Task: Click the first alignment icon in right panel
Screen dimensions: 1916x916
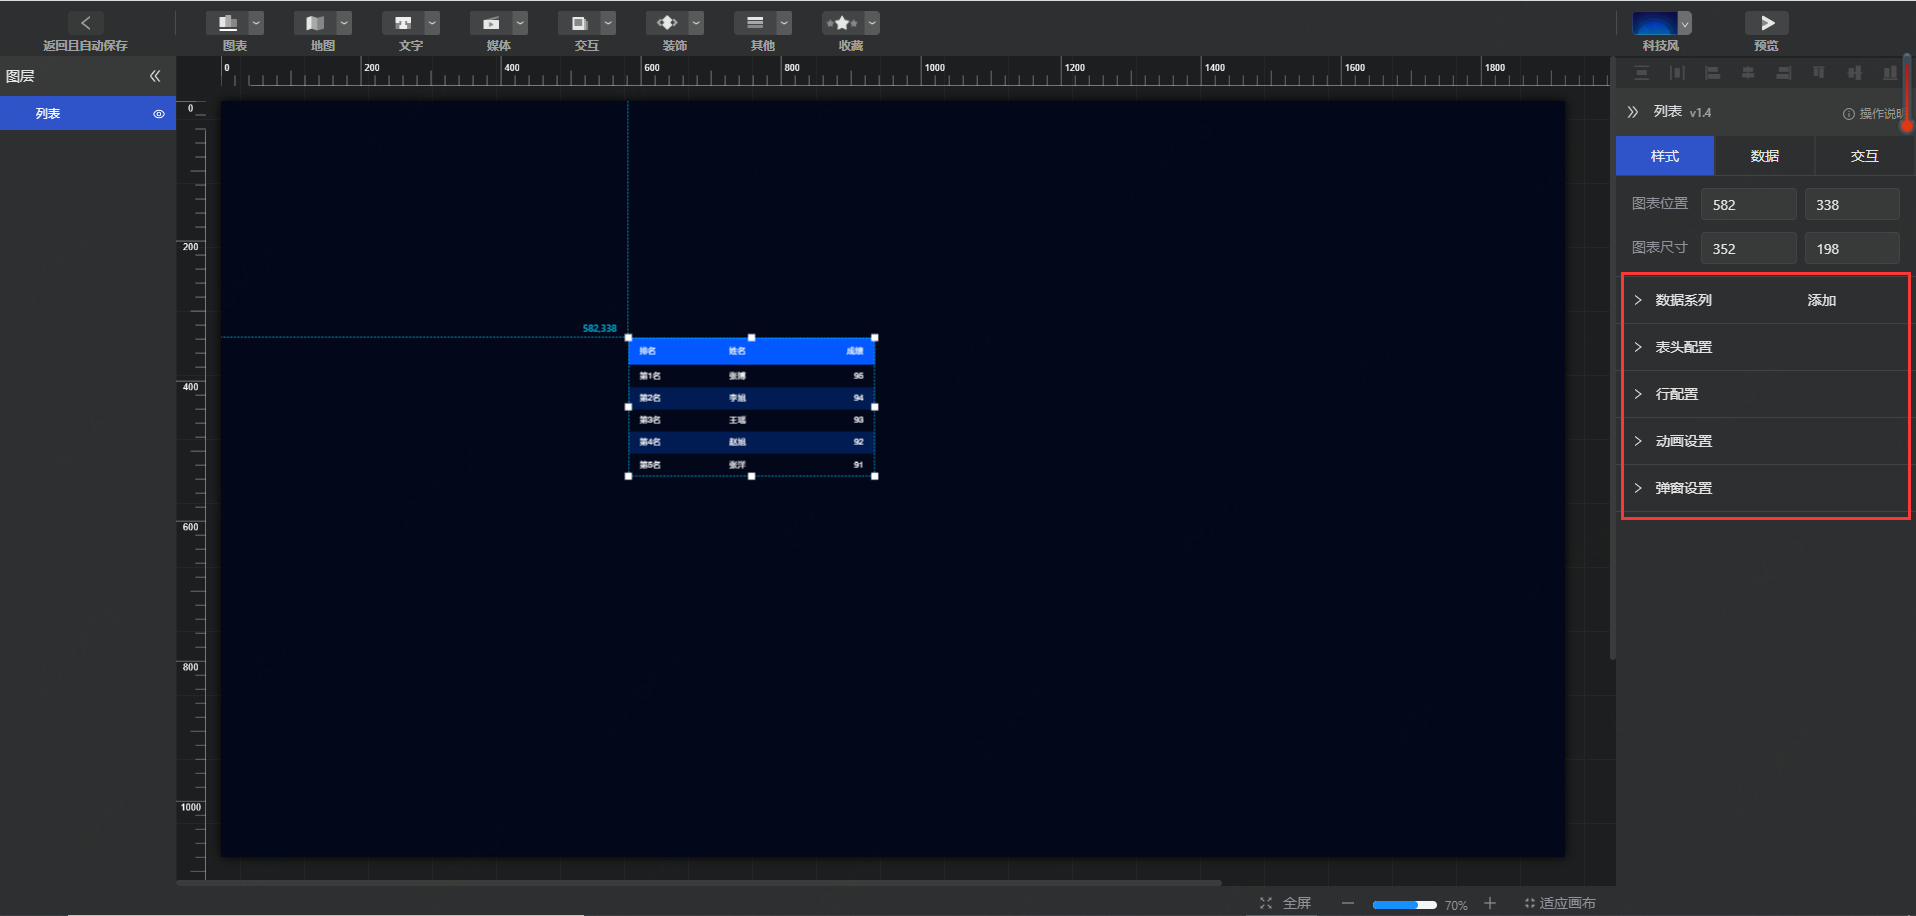Action: pyautogui.click(x=1641, y=73)
